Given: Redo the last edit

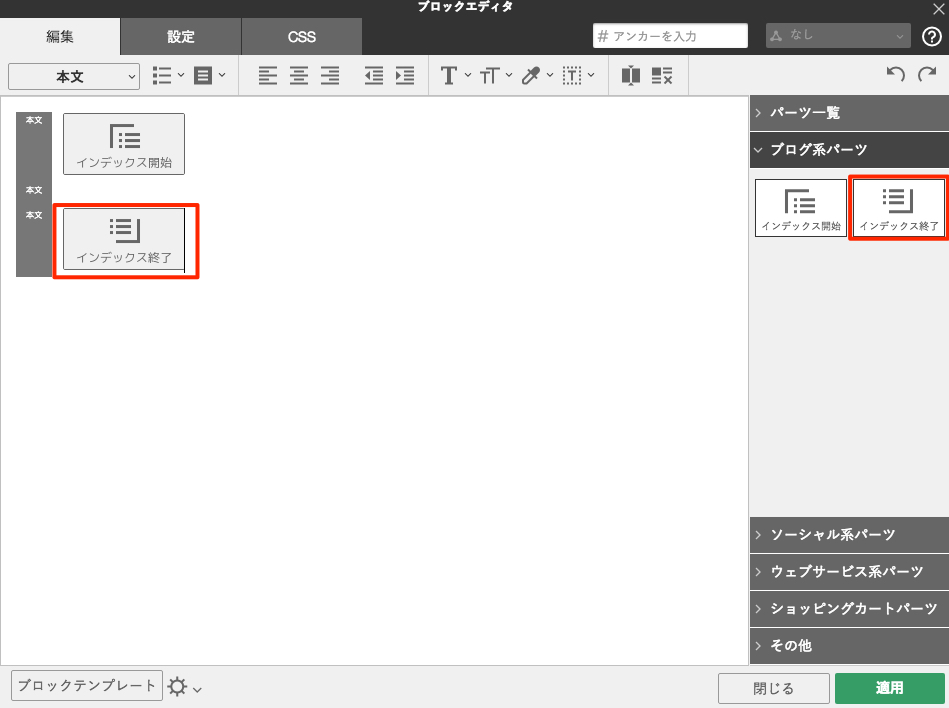Looking at the screenshot, I should click(x=927, y=74).
